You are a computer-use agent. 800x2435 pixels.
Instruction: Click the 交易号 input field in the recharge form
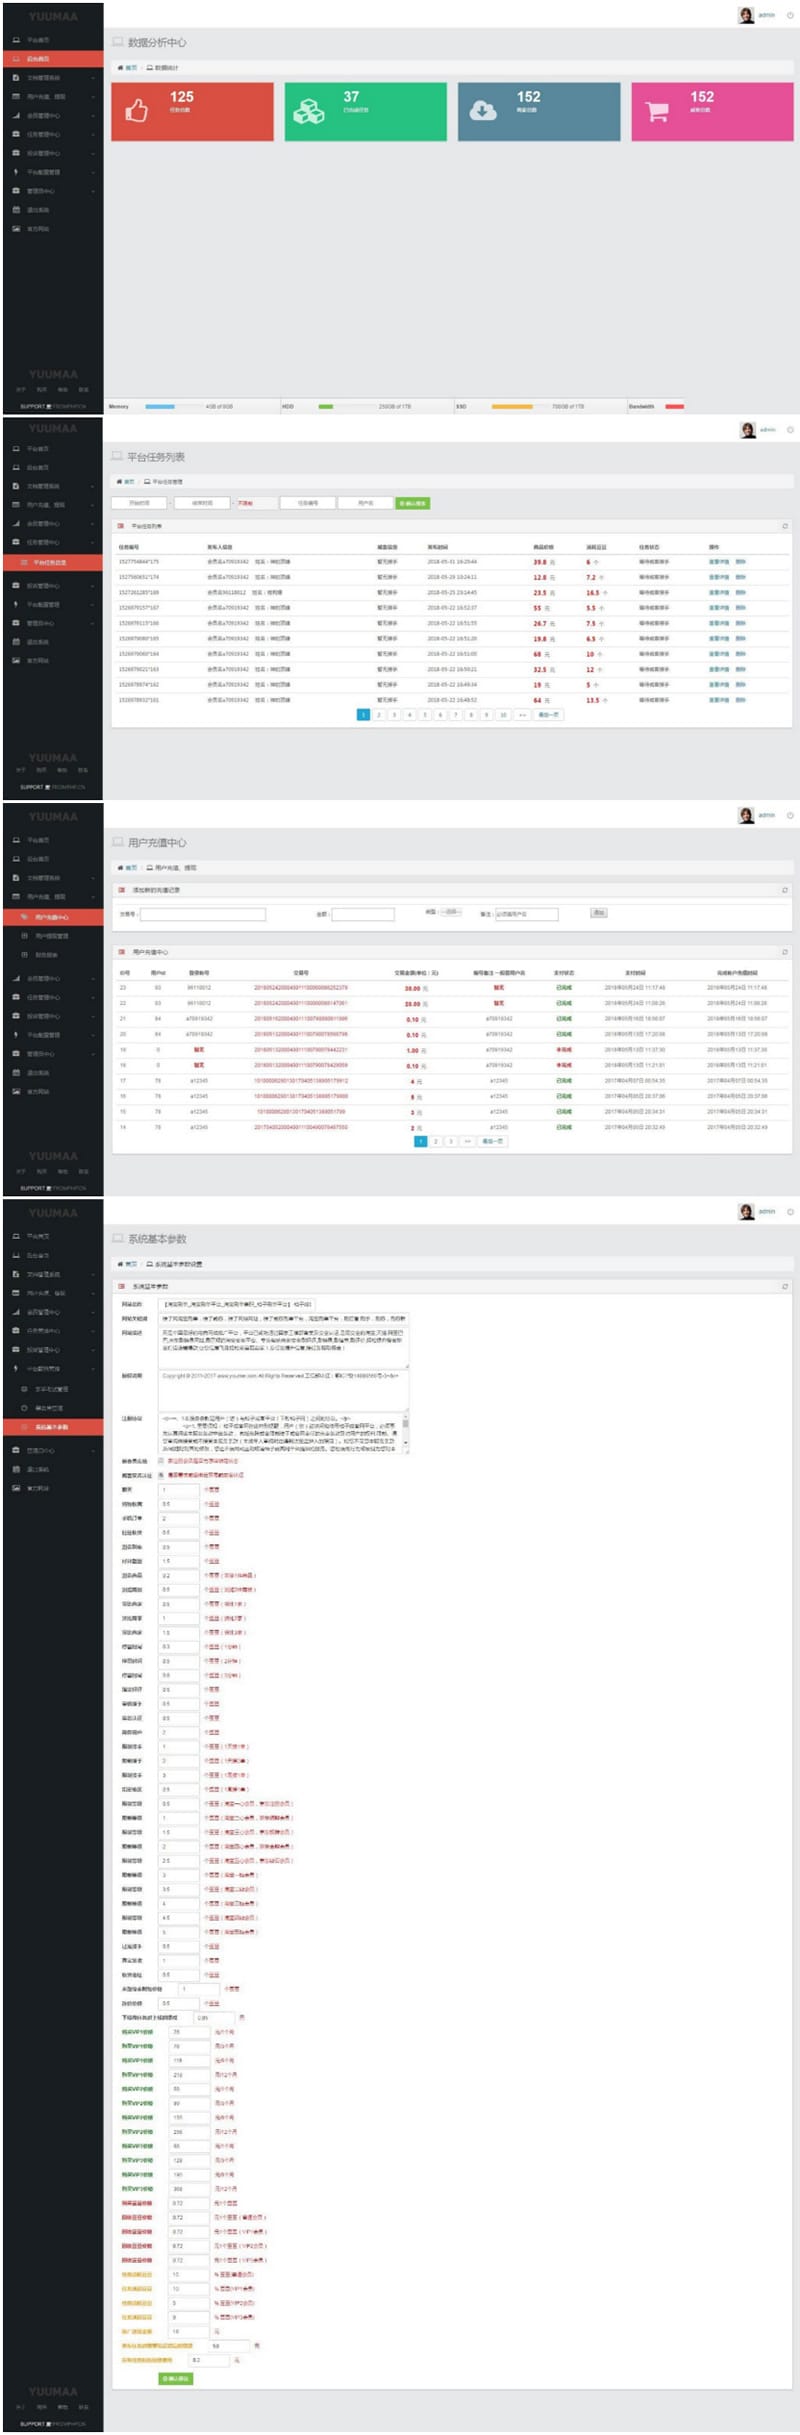(x=203, y=914)
